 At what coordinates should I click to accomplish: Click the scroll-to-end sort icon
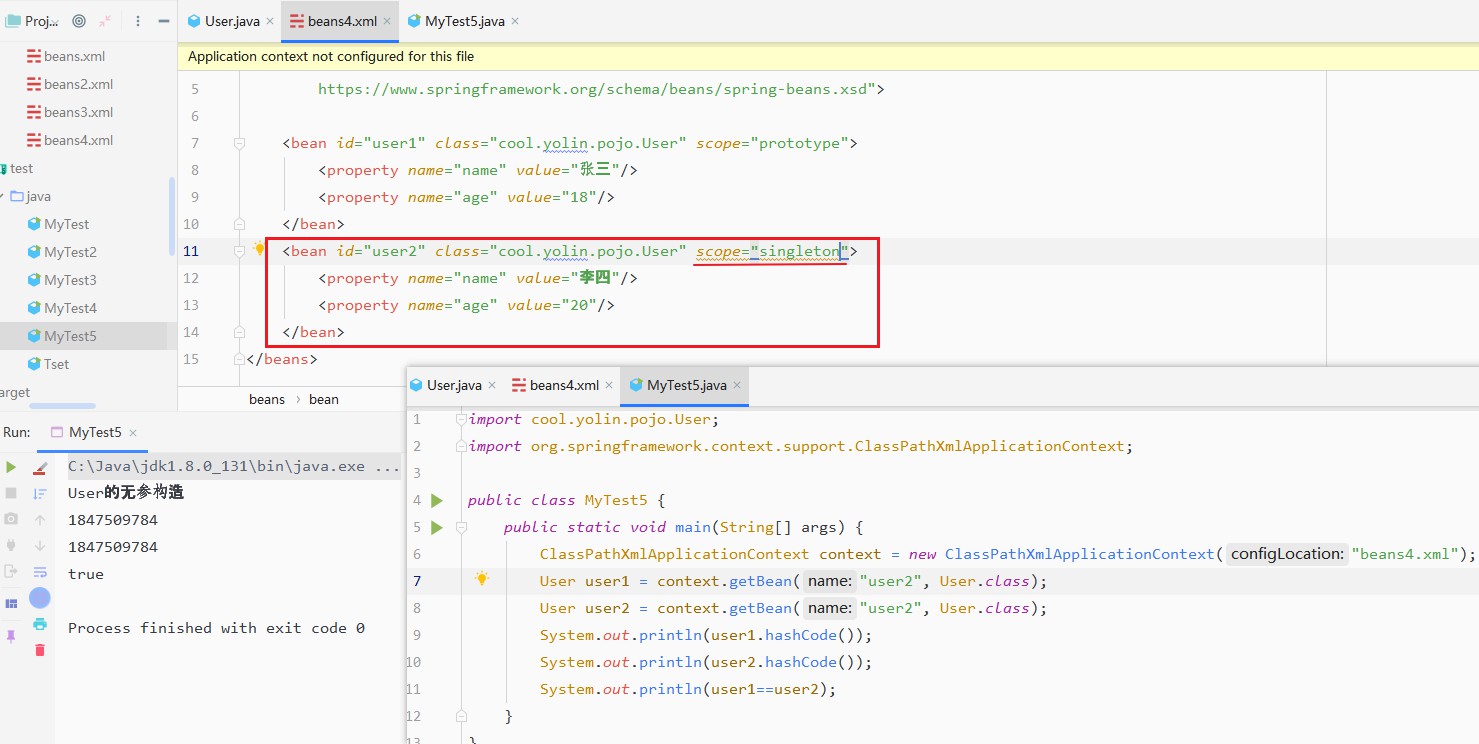(40, 493)
